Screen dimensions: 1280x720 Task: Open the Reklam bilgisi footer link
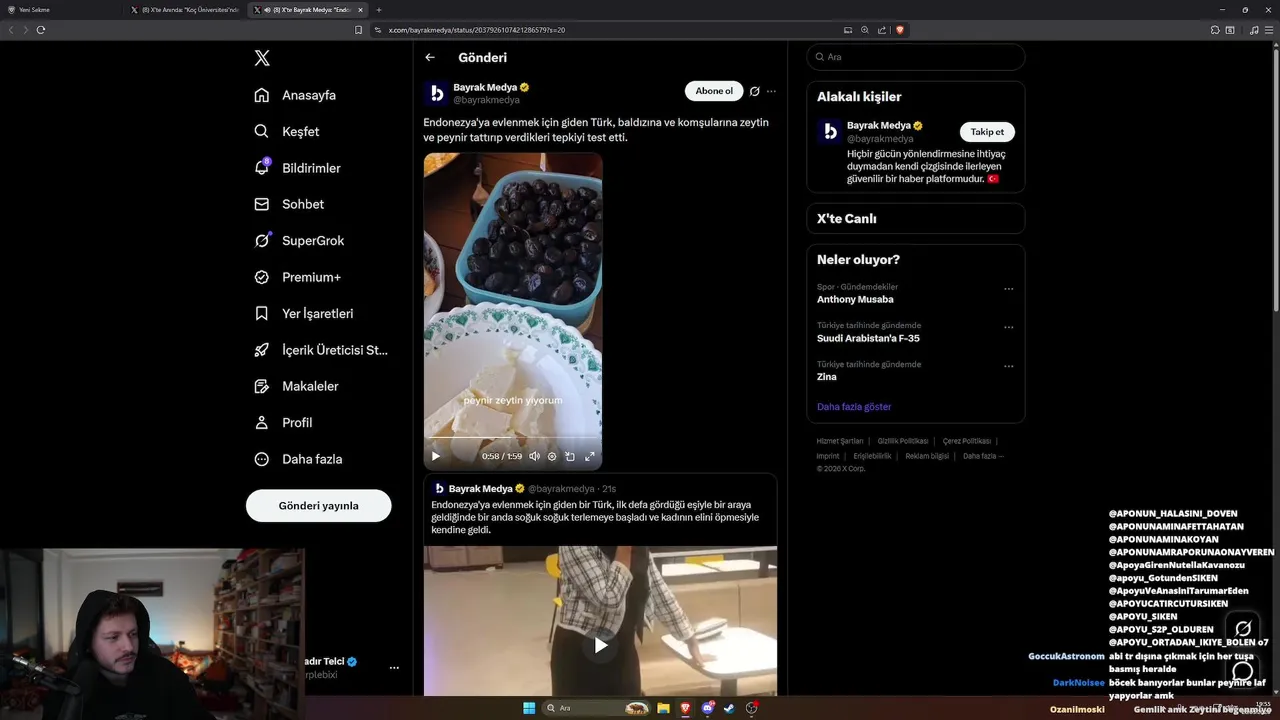tap(927, 456)
